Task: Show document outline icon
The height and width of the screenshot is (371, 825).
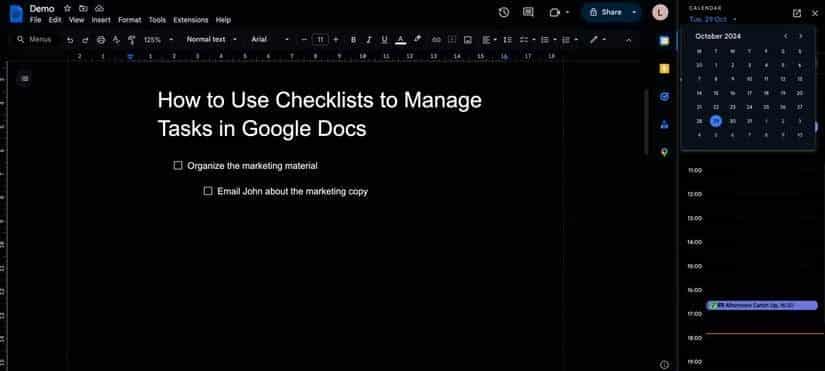Action: (x=25, y=78)
